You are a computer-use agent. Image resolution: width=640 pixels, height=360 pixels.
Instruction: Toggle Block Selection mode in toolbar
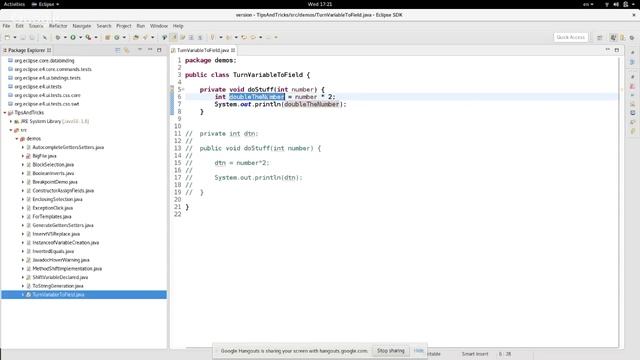point(191,37)
